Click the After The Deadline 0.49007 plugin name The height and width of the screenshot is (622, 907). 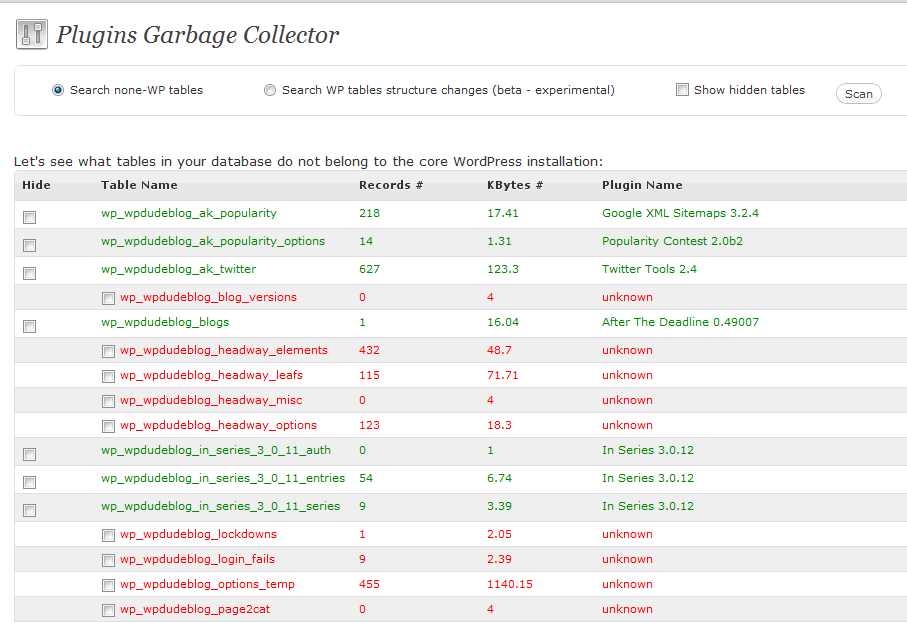[680, 322]
